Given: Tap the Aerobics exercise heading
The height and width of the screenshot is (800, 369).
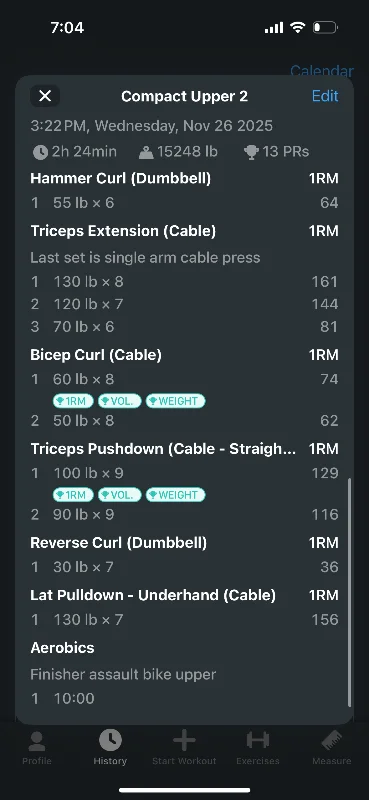Looking at the screenshot, I should coord(62,648).
